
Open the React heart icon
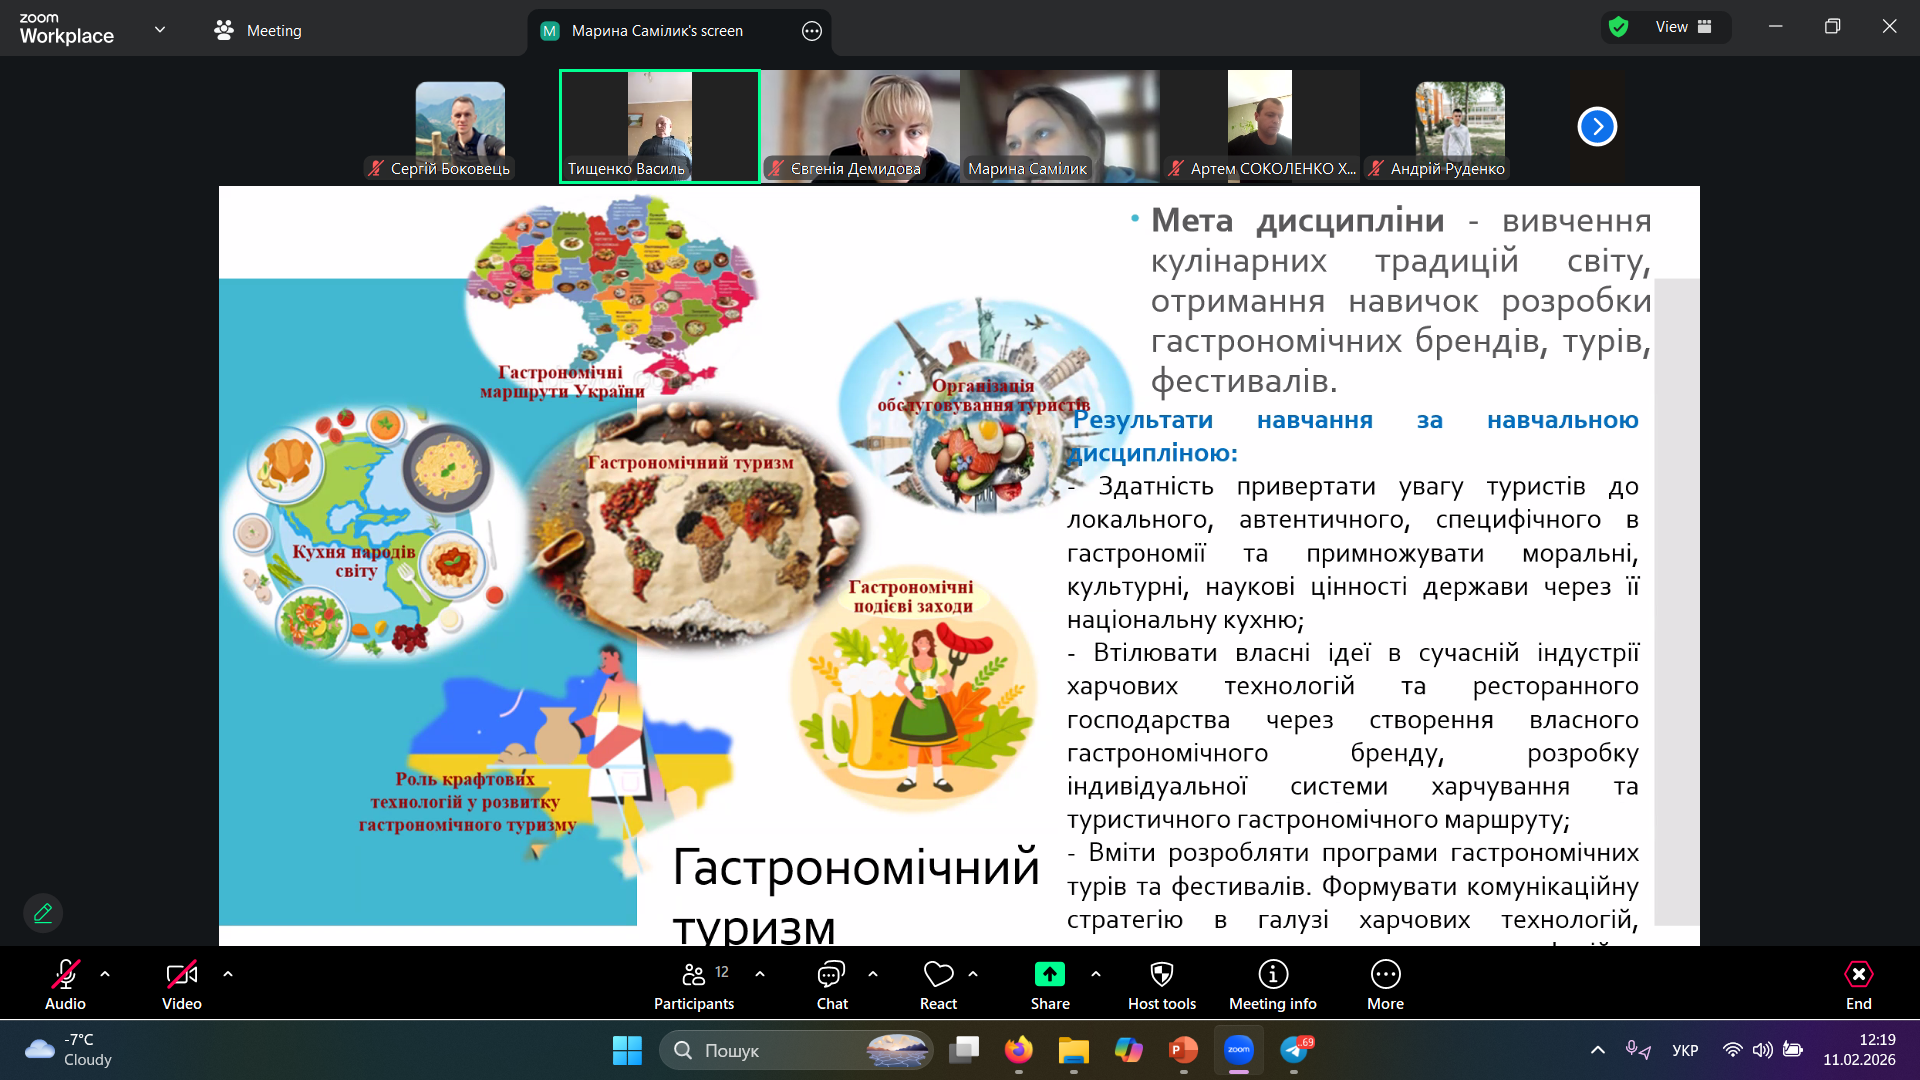point(937,975)
